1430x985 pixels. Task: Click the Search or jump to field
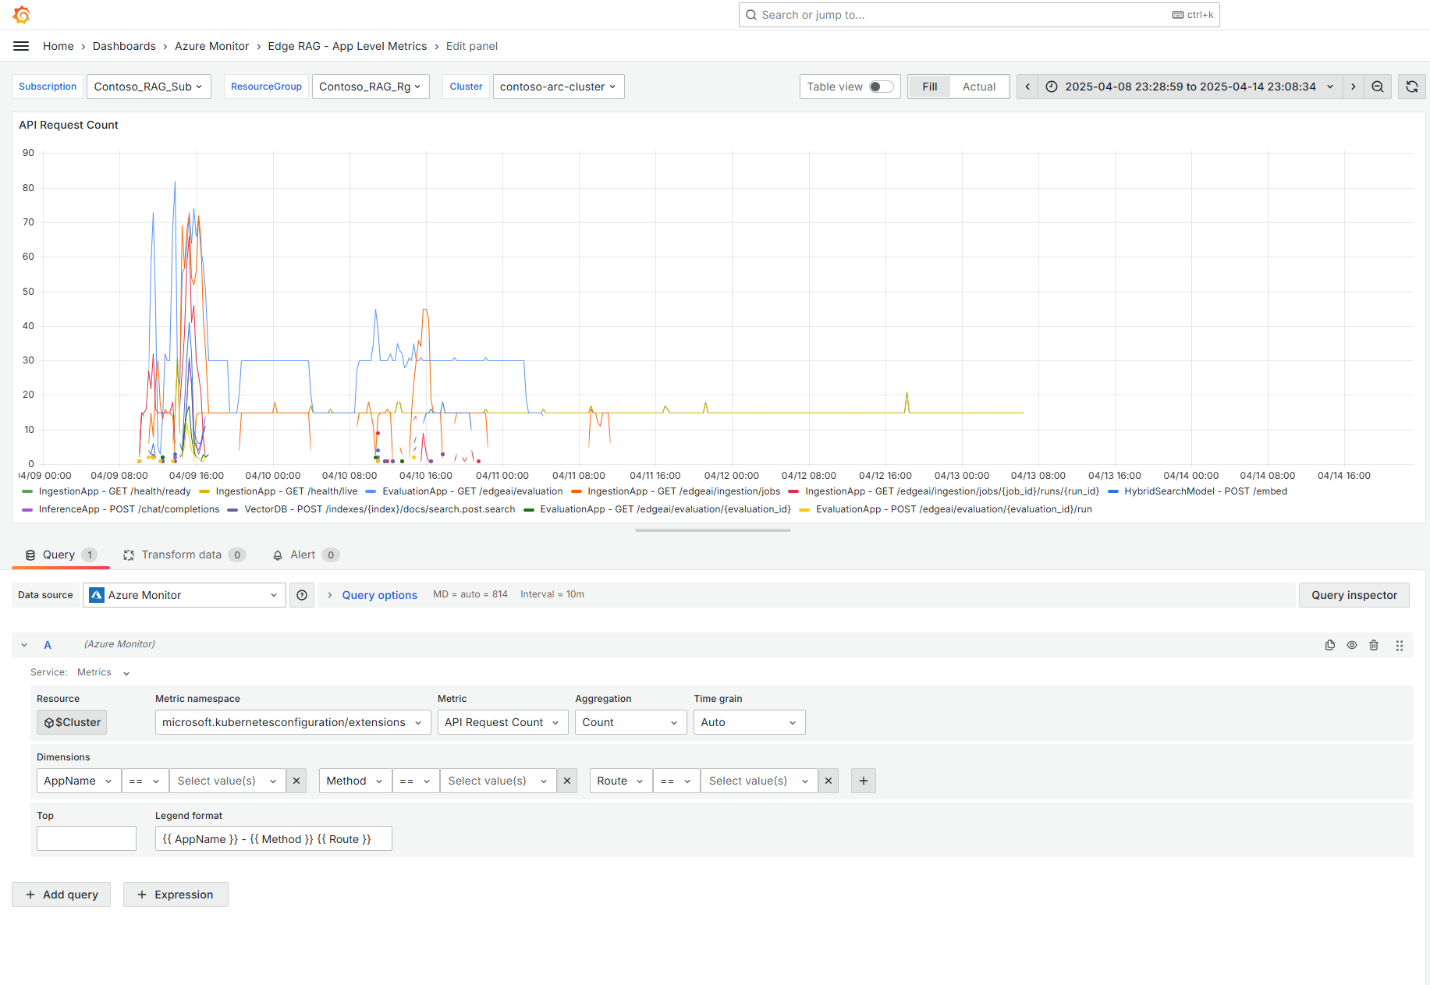pos(979,15)
